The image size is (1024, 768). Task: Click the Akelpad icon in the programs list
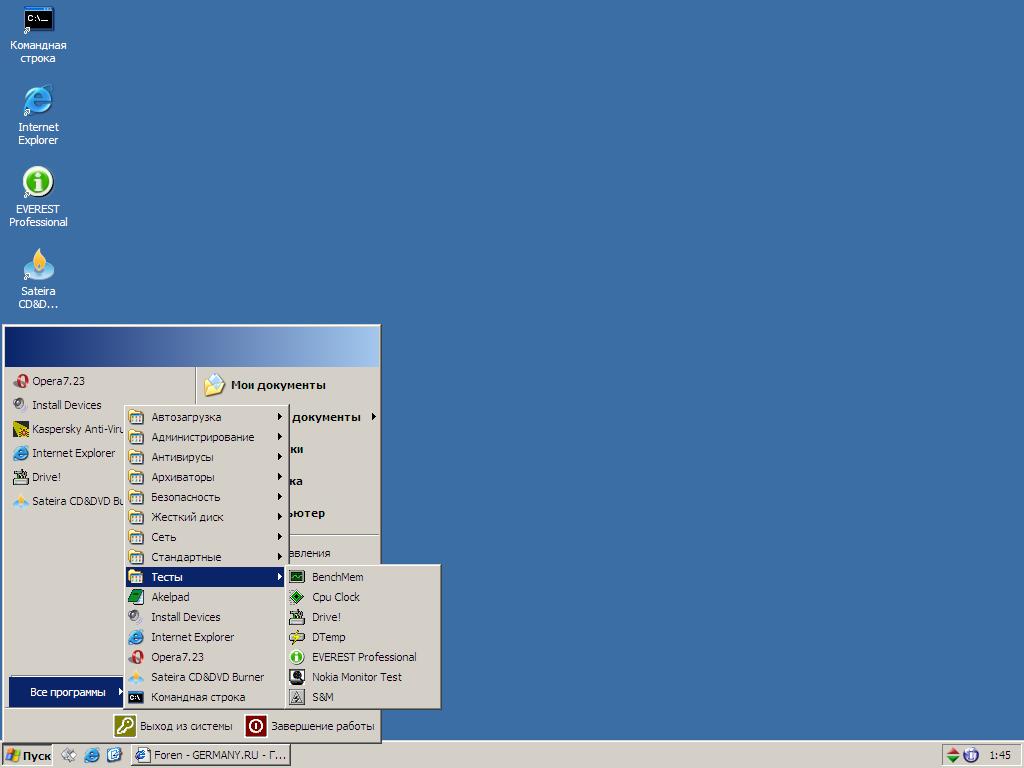136,597
